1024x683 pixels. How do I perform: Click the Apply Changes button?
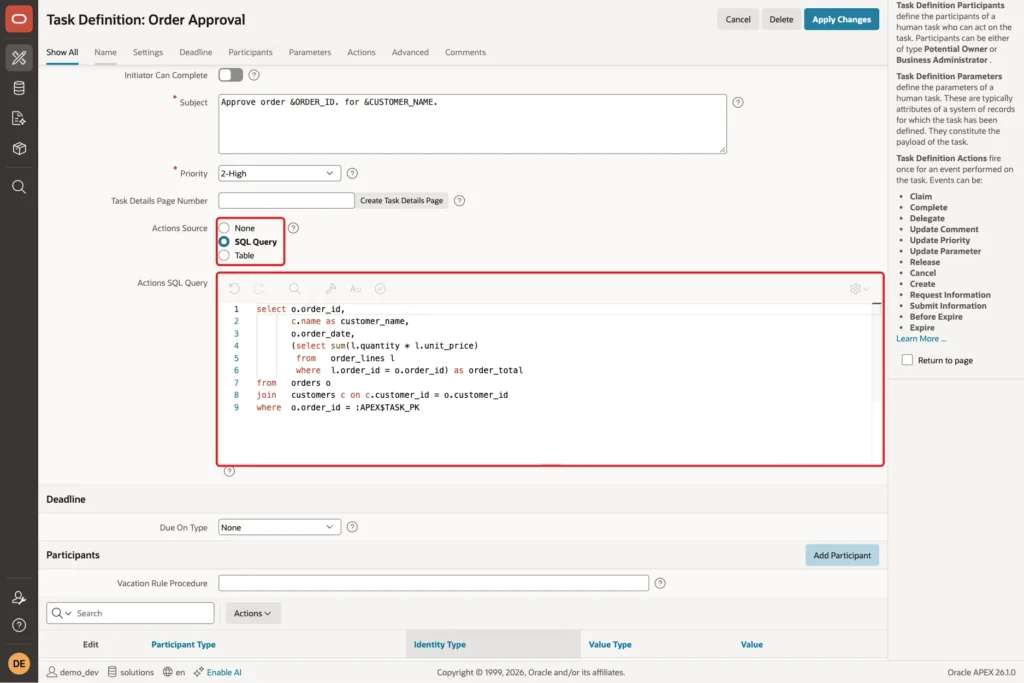point(841,20)
